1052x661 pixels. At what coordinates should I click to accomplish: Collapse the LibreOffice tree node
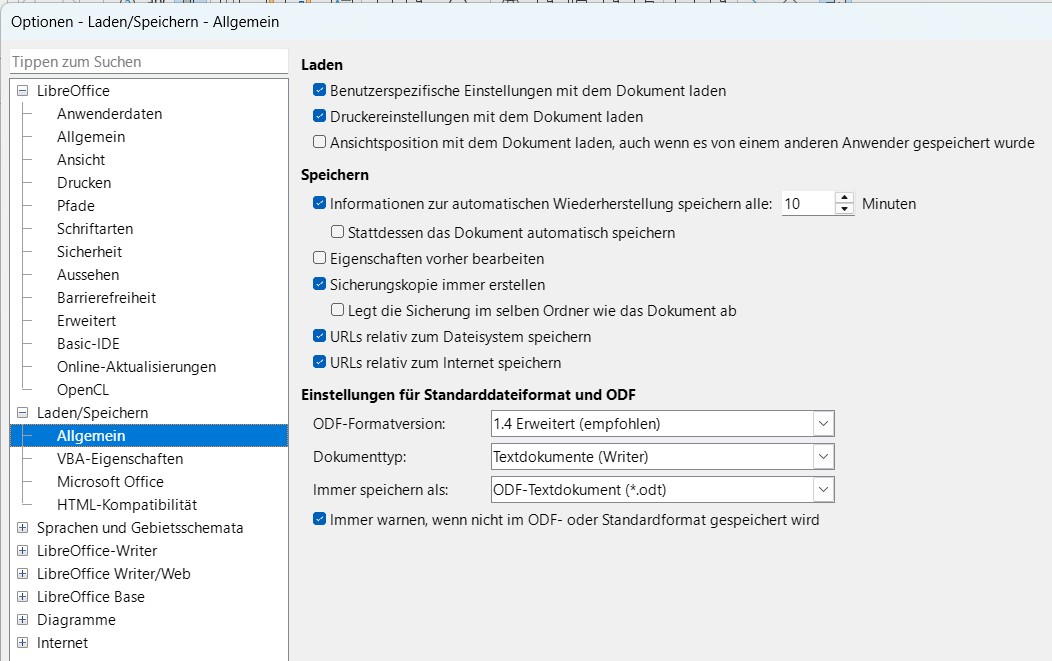click(22, 91)
